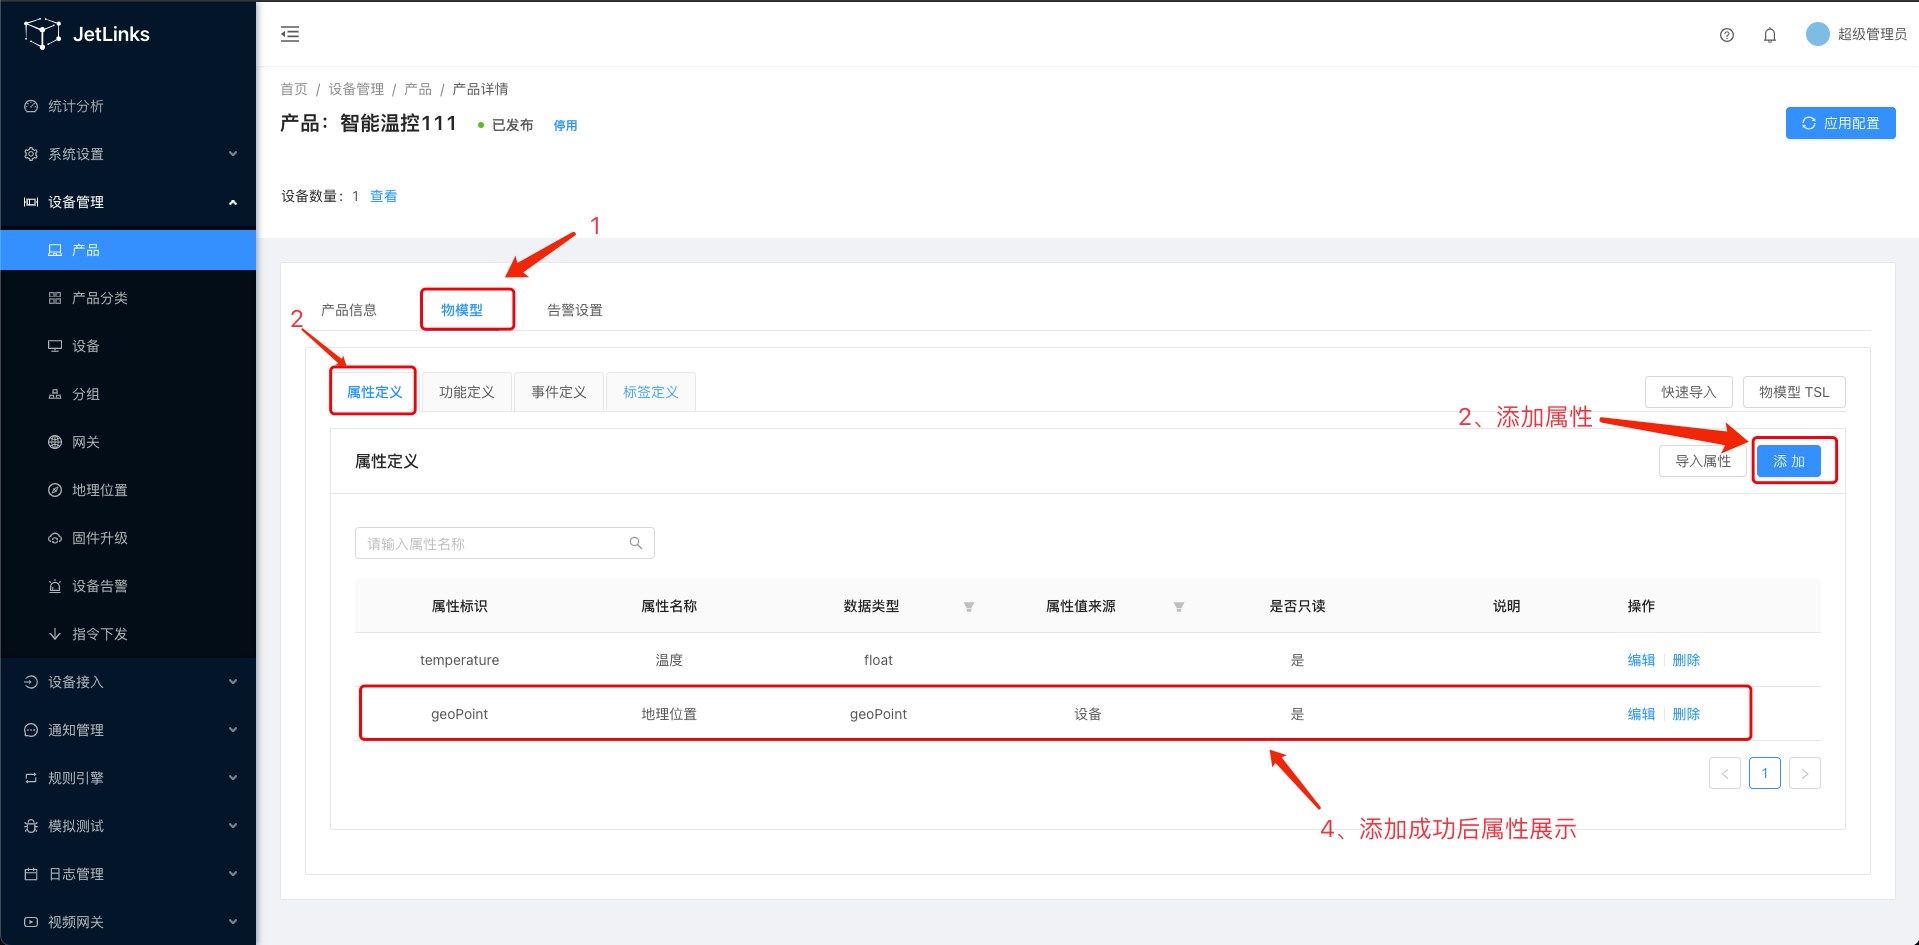This screenshot has width=1919, height=945.
Task: Focus the 请输入属性名称 search field
Action: [x=505, y=543]
